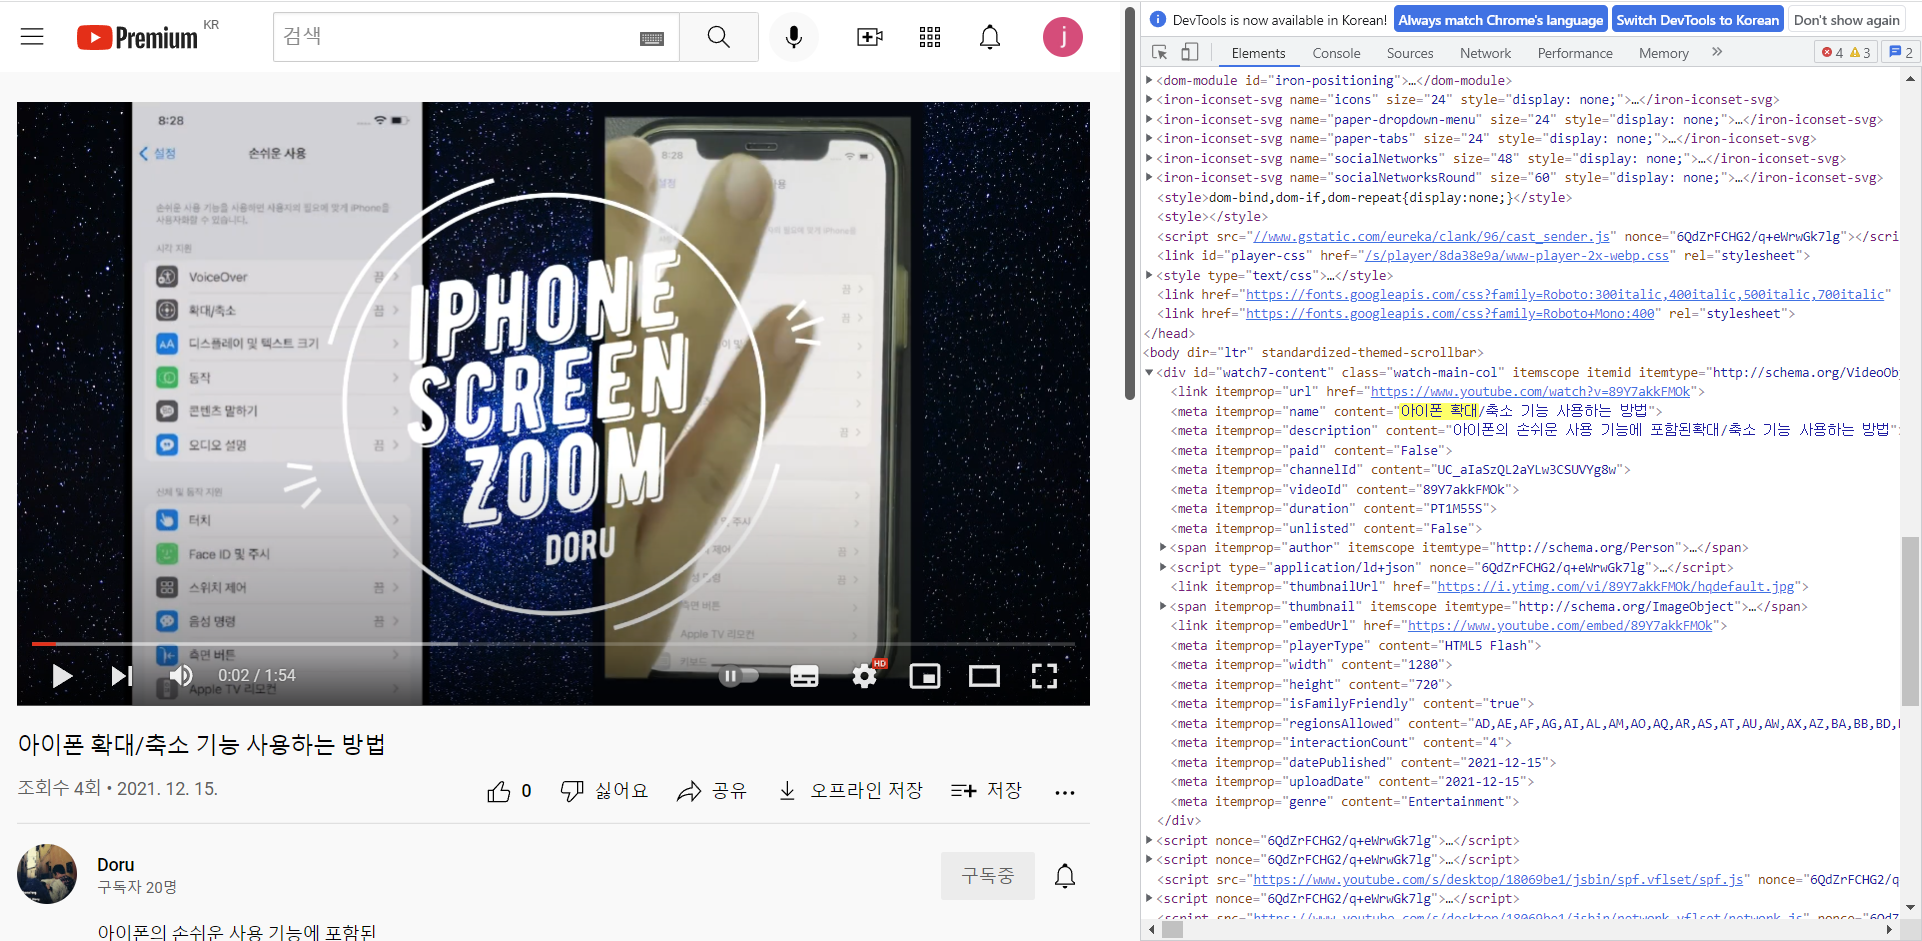Open player settings gear
The width and height of the screenshot is (1922, 941).
(x=865, y=676)
